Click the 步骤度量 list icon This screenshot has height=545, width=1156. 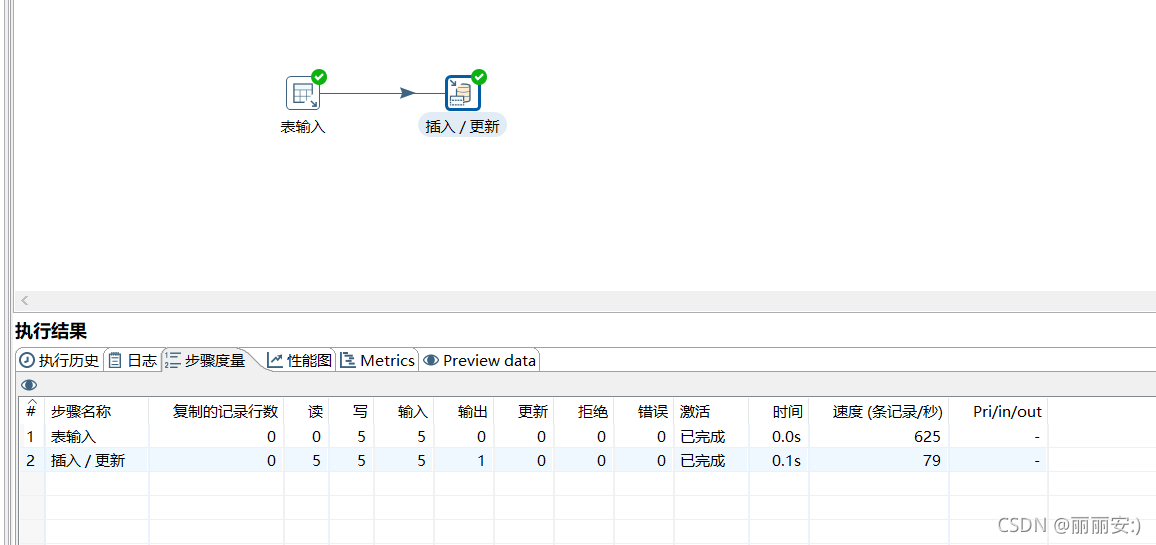coord(173,361)
